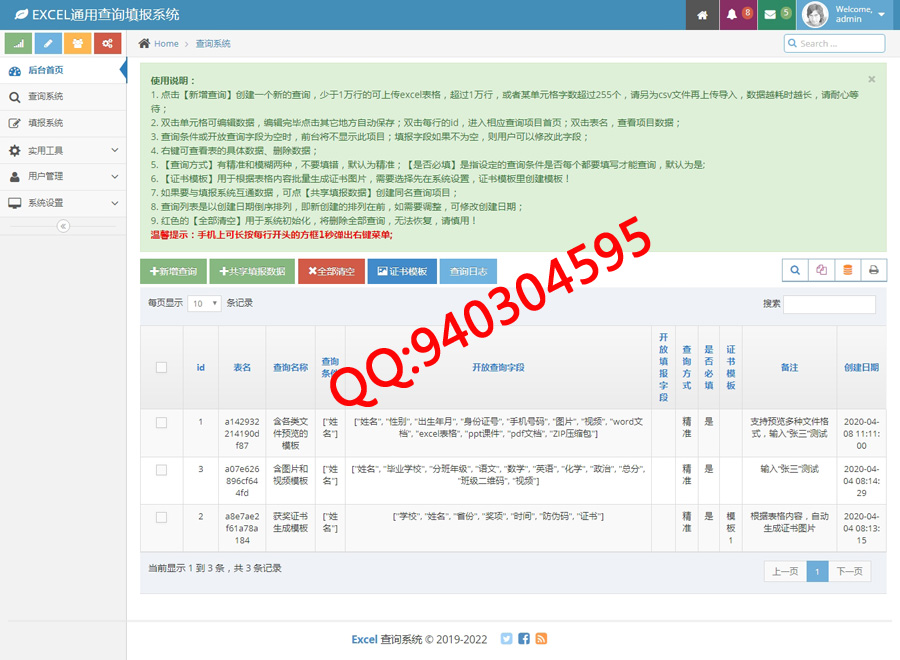Click the red 全部清空 button

click(329, 271)
